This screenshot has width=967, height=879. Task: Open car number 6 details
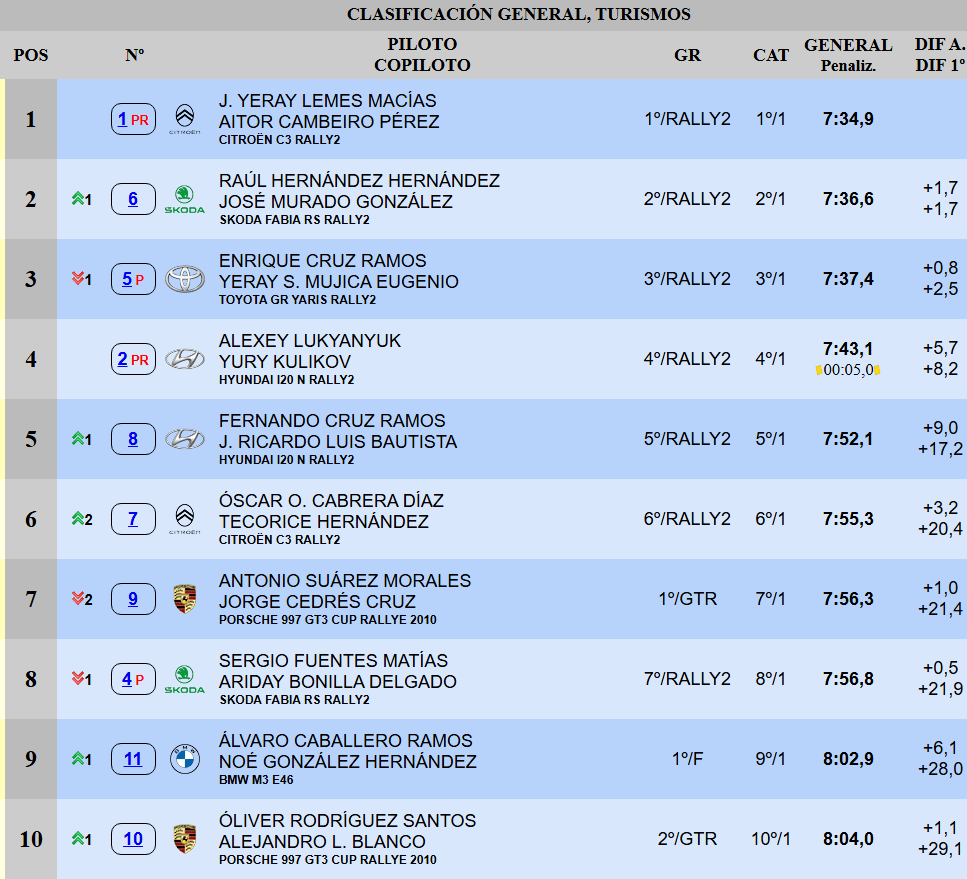point(133,199)
